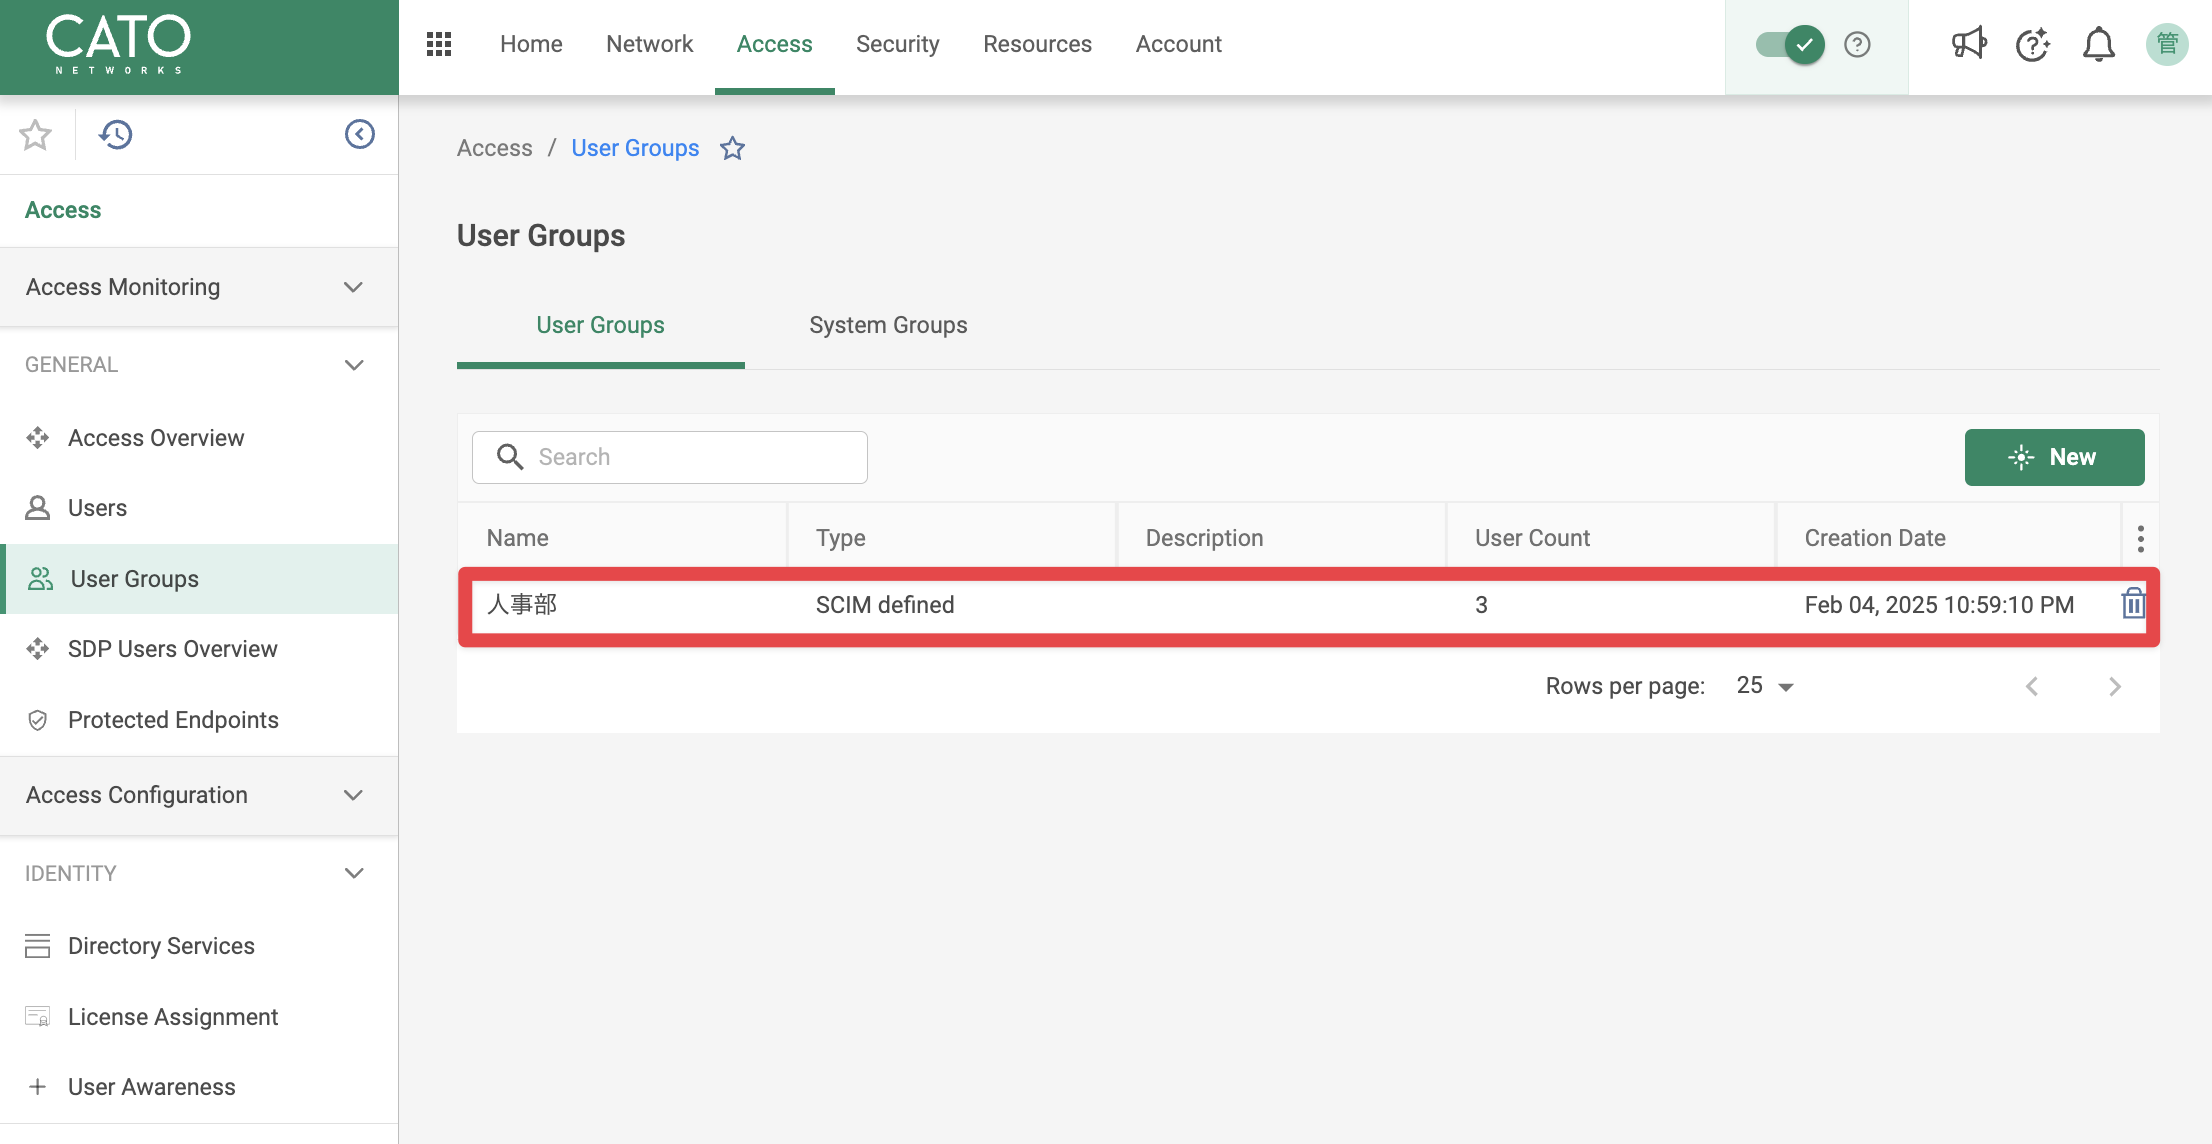The image size is (2212, 1144).
Task: Click the megaphone announcements icon
Action: (x=1969, y=44)
